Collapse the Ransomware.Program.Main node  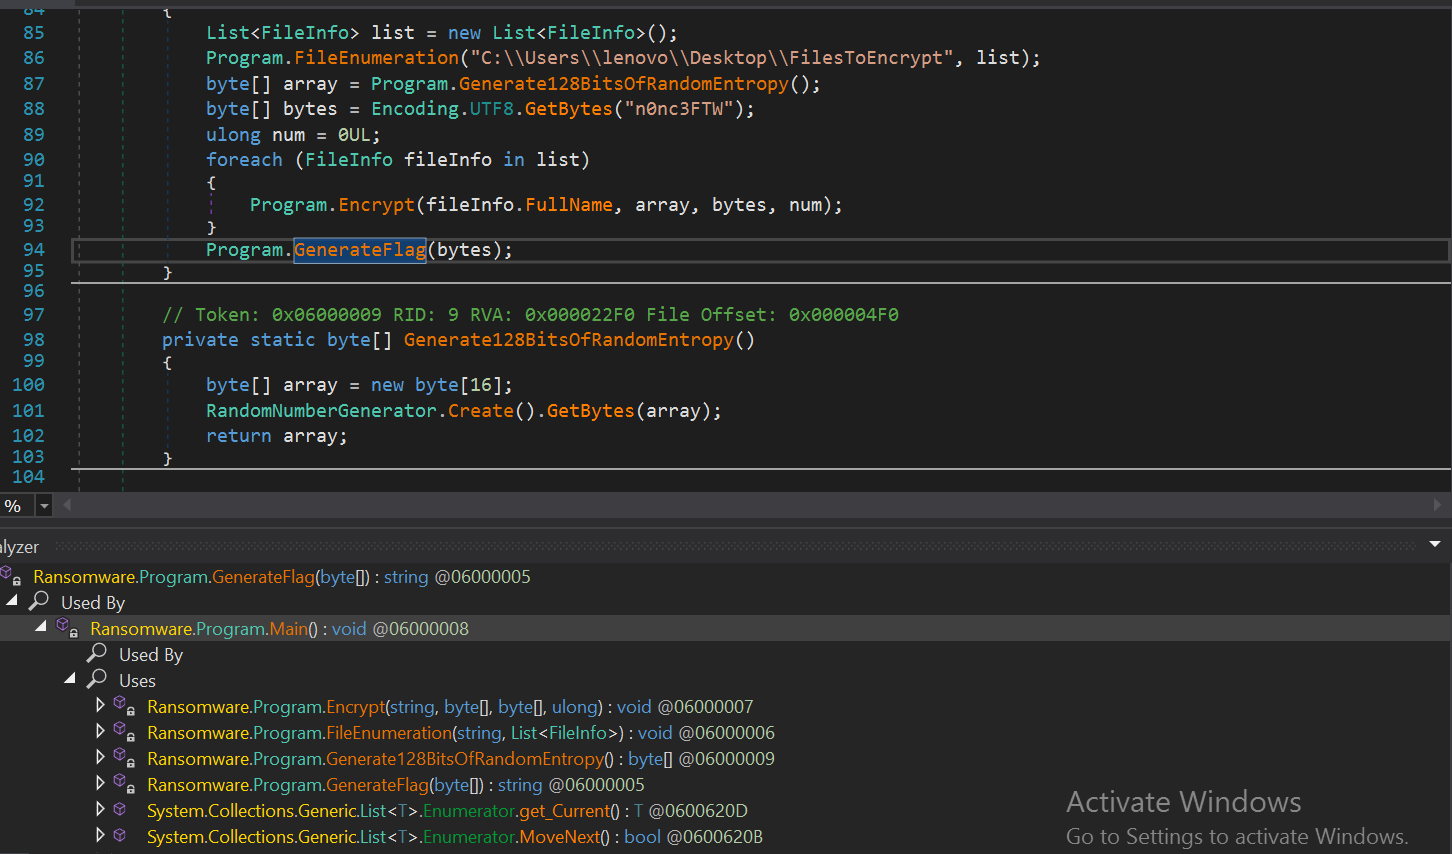pos(41,627)
